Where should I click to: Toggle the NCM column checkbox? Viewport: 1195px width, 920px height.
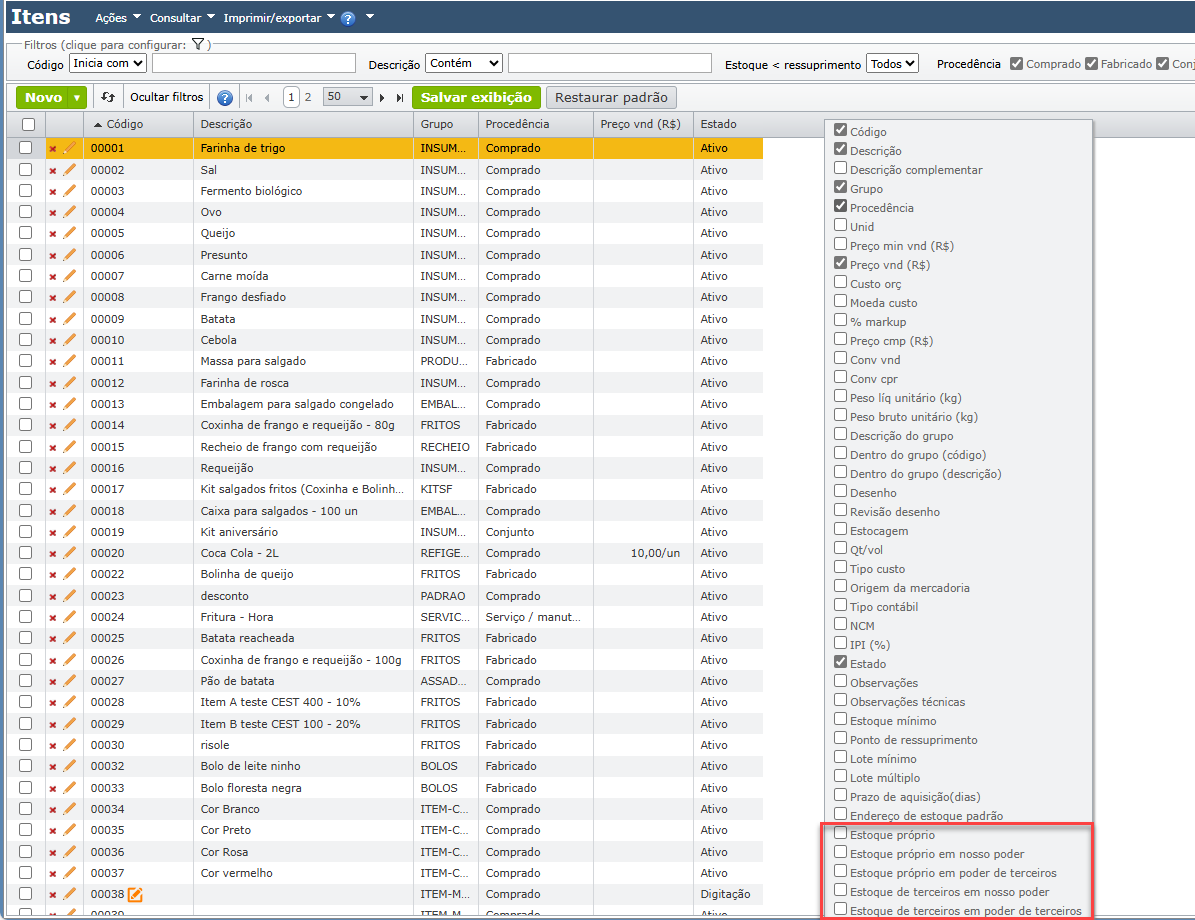(x=841, y=624)
